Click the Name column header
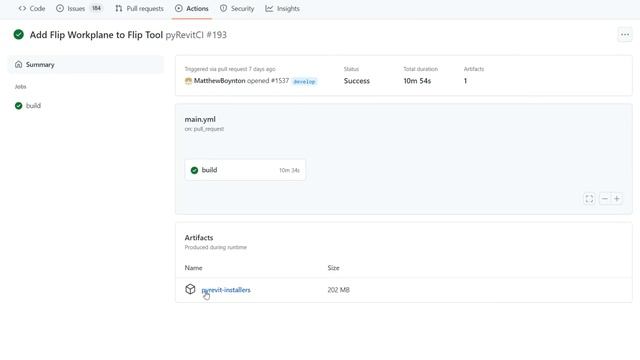Viewport: 640px width, 360px height. click(x=193, y=268)
